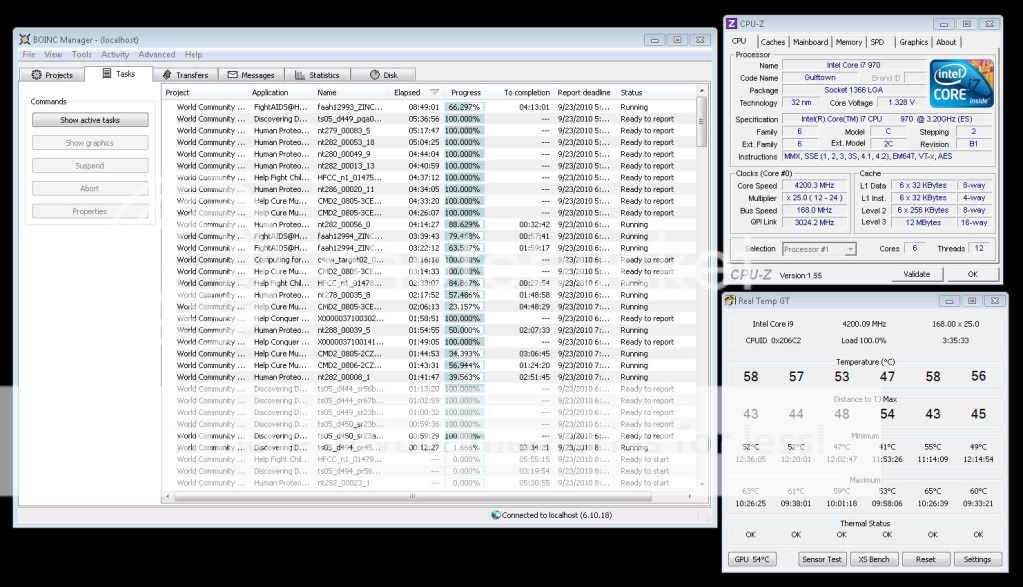1023x587 pixels.
Task: Click the pie icon on Disk tab
Action: [374, 75]
